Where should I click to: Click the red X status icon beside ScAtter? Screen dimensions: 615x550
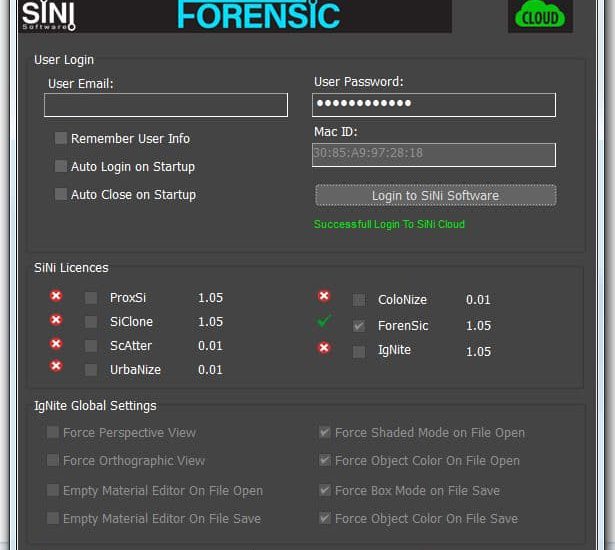click(x=56, y=344)
